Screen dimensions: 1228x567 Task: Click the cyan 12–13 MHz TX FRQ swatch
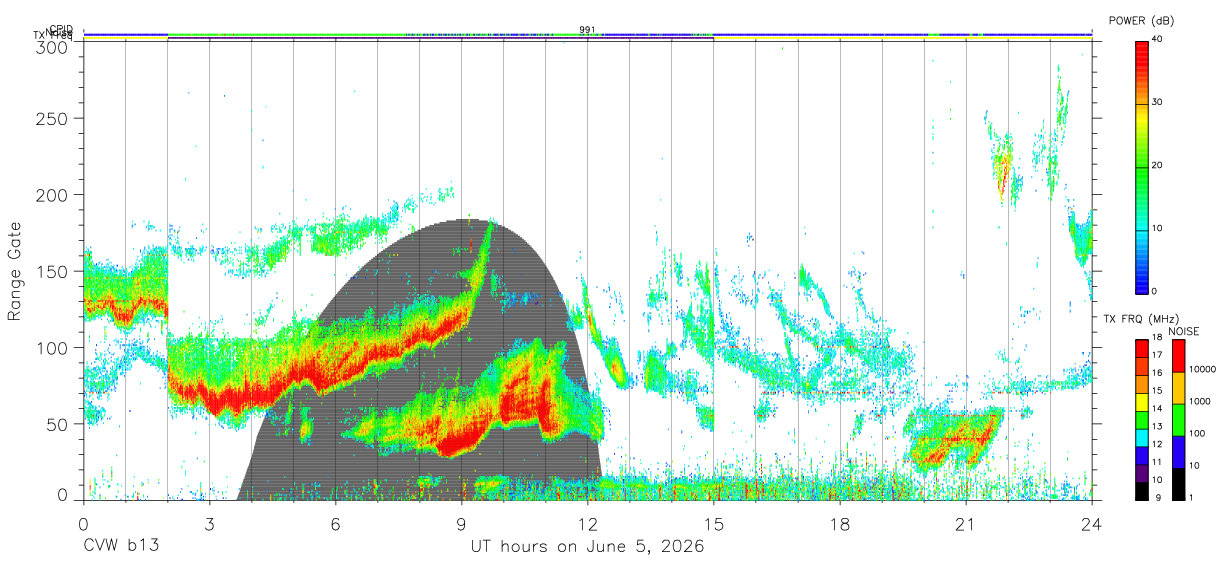pyautogui.click(x=1143, y=438)
